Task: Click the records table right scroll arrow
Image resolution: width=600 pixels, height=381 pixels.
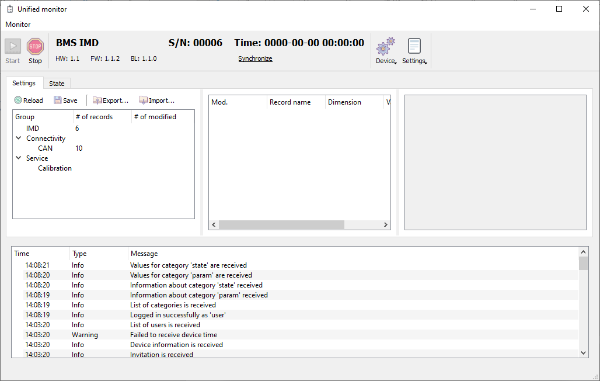Action: pos(385,225)
